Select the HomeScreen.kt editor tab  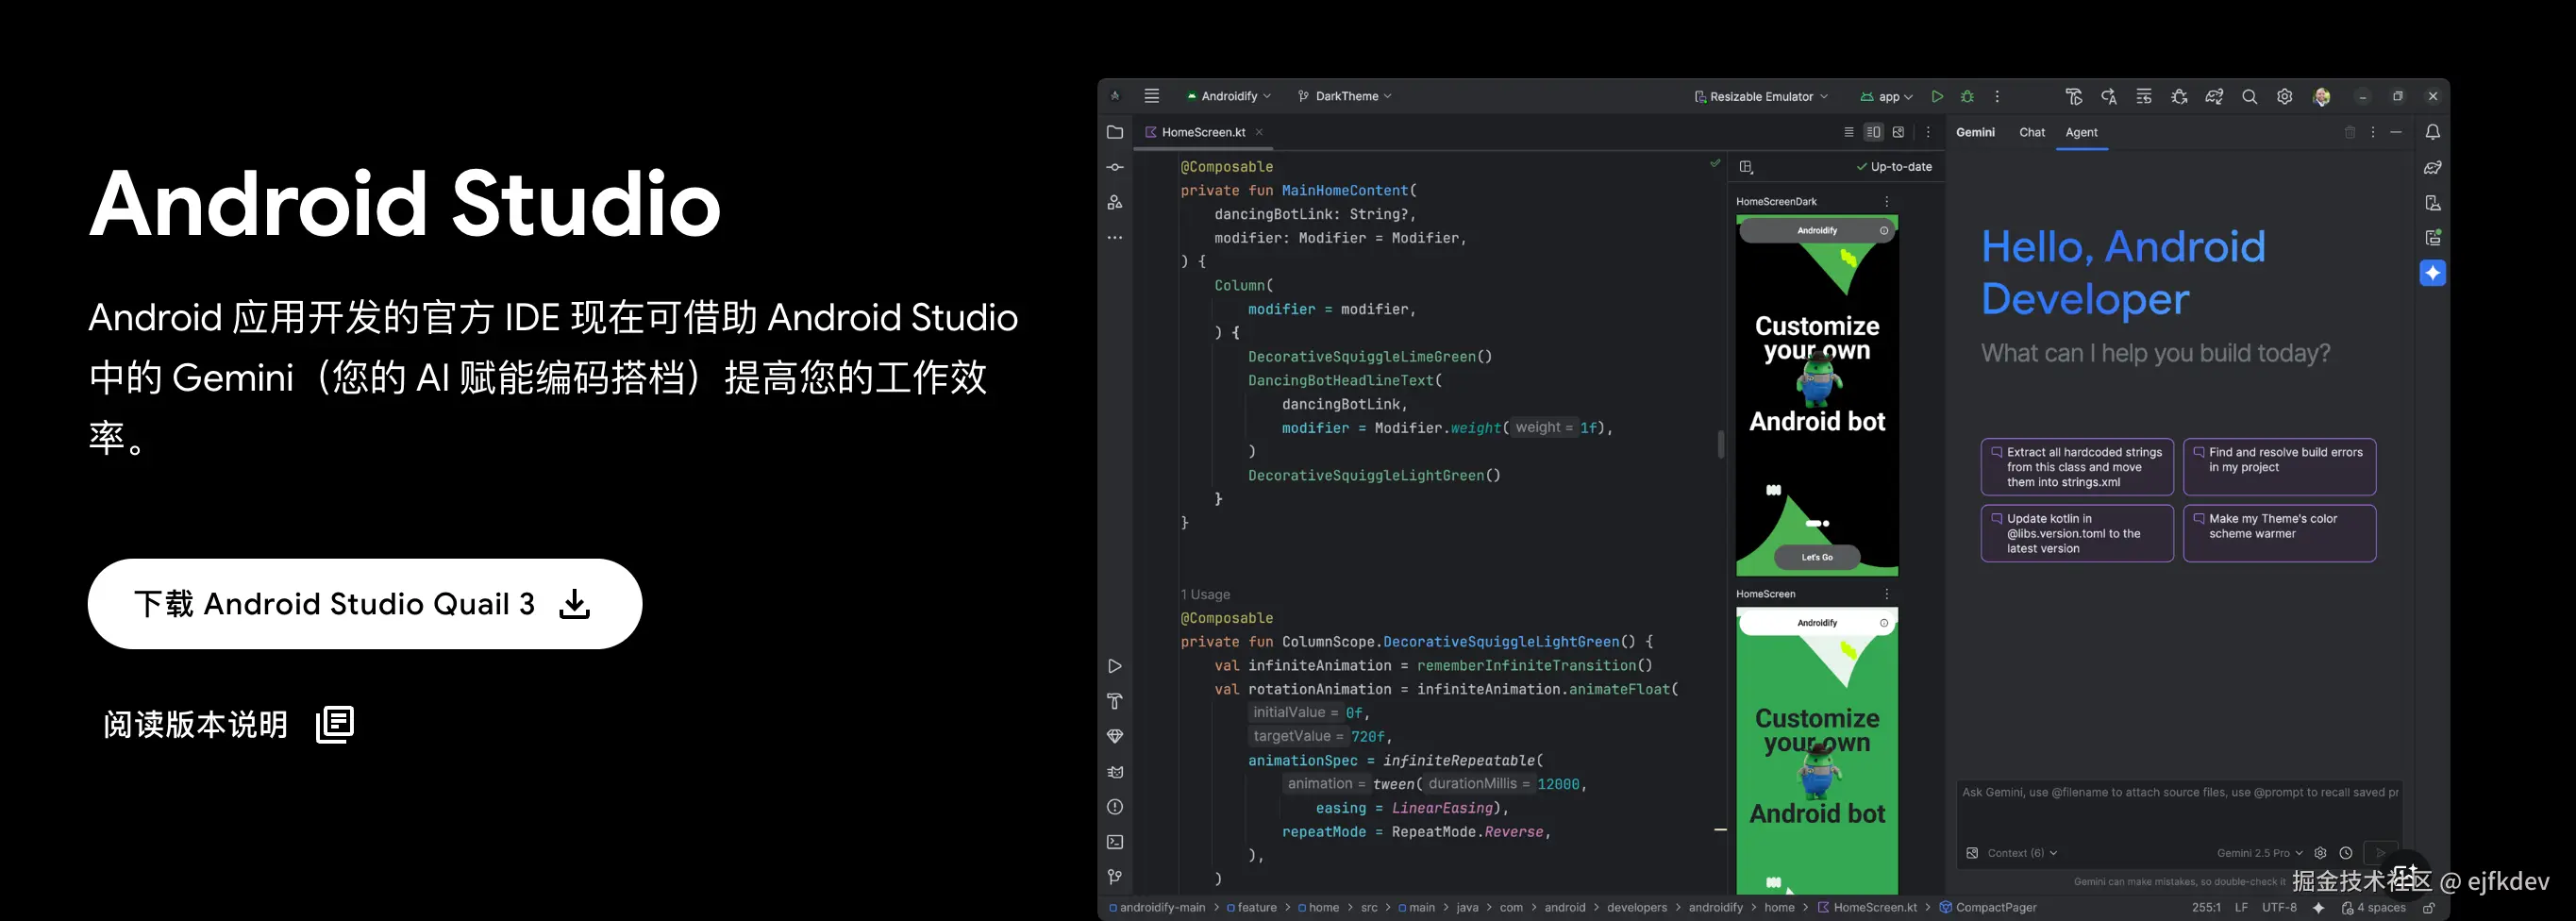[x=1204, y=132]
